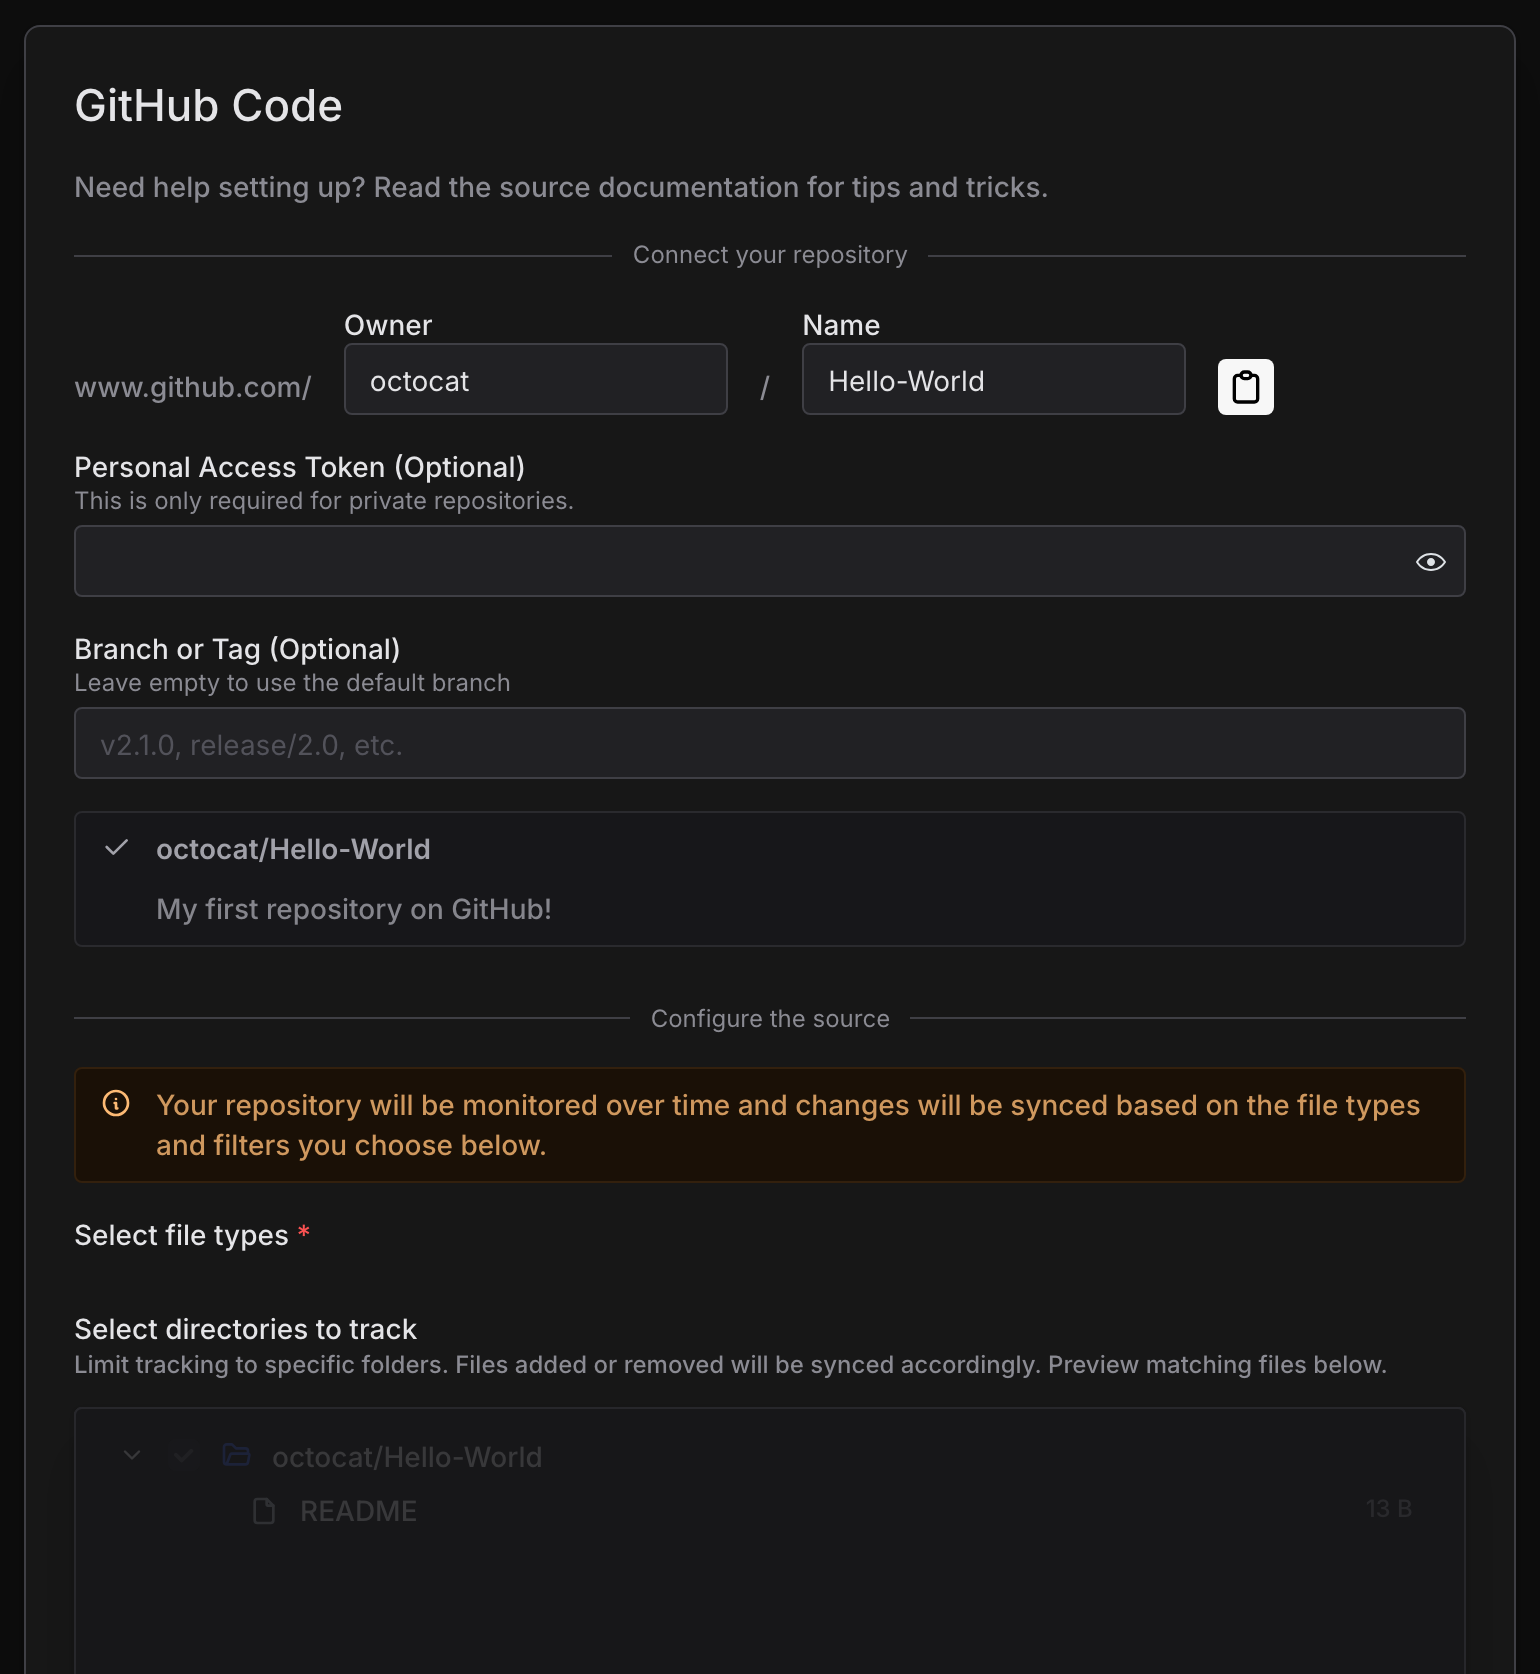Click the checkmark icon beside octocat/Hello-World repository card
Viewport: 1540px width, 1674px height.
(x=117, y=848)
